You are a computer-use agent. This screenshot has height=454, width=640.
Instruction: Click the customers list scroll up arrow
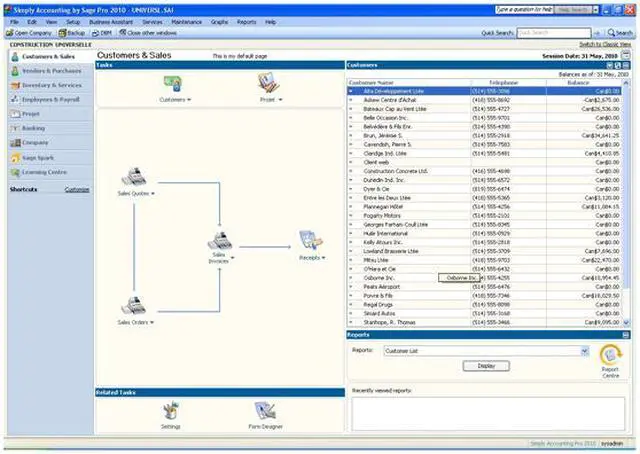(x=627, y=83)
